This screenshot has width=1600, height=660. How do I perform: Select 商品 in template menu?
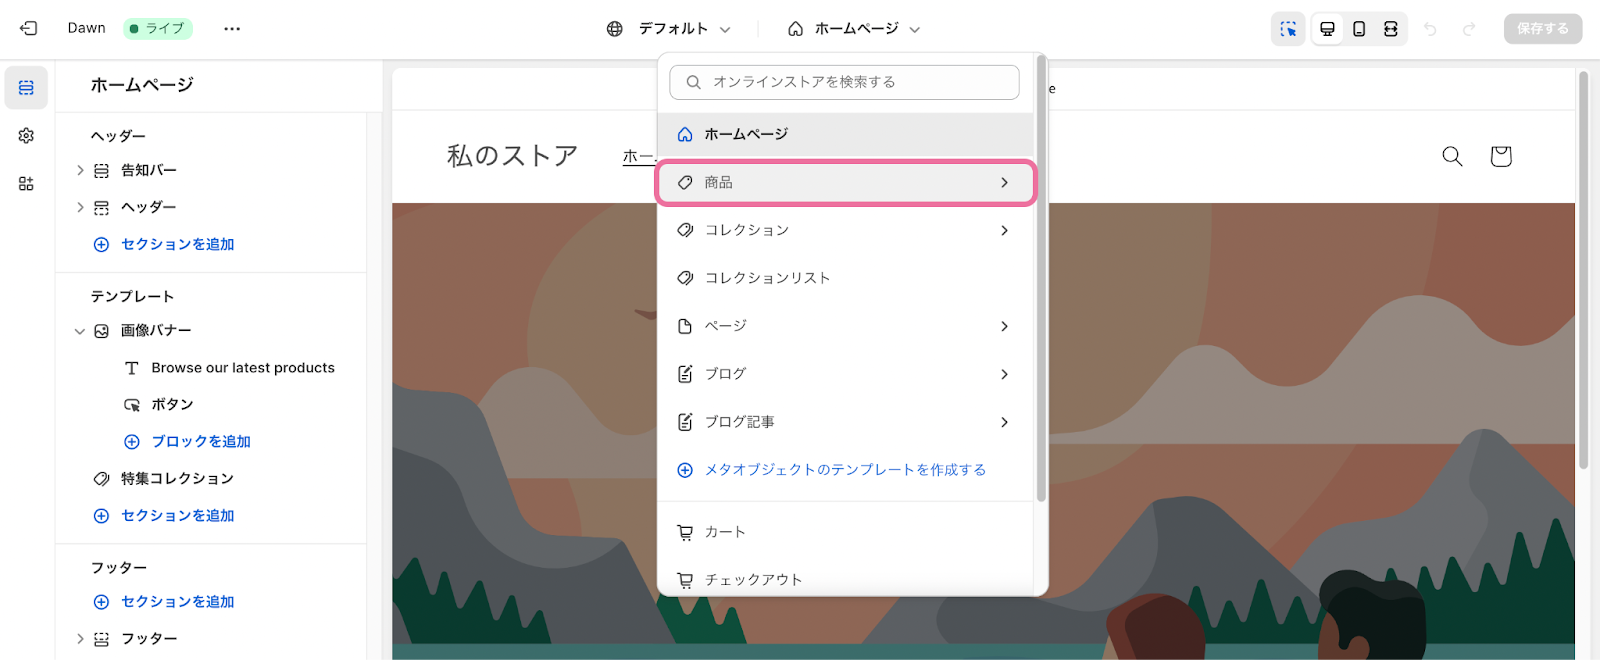tap(845, 183)
